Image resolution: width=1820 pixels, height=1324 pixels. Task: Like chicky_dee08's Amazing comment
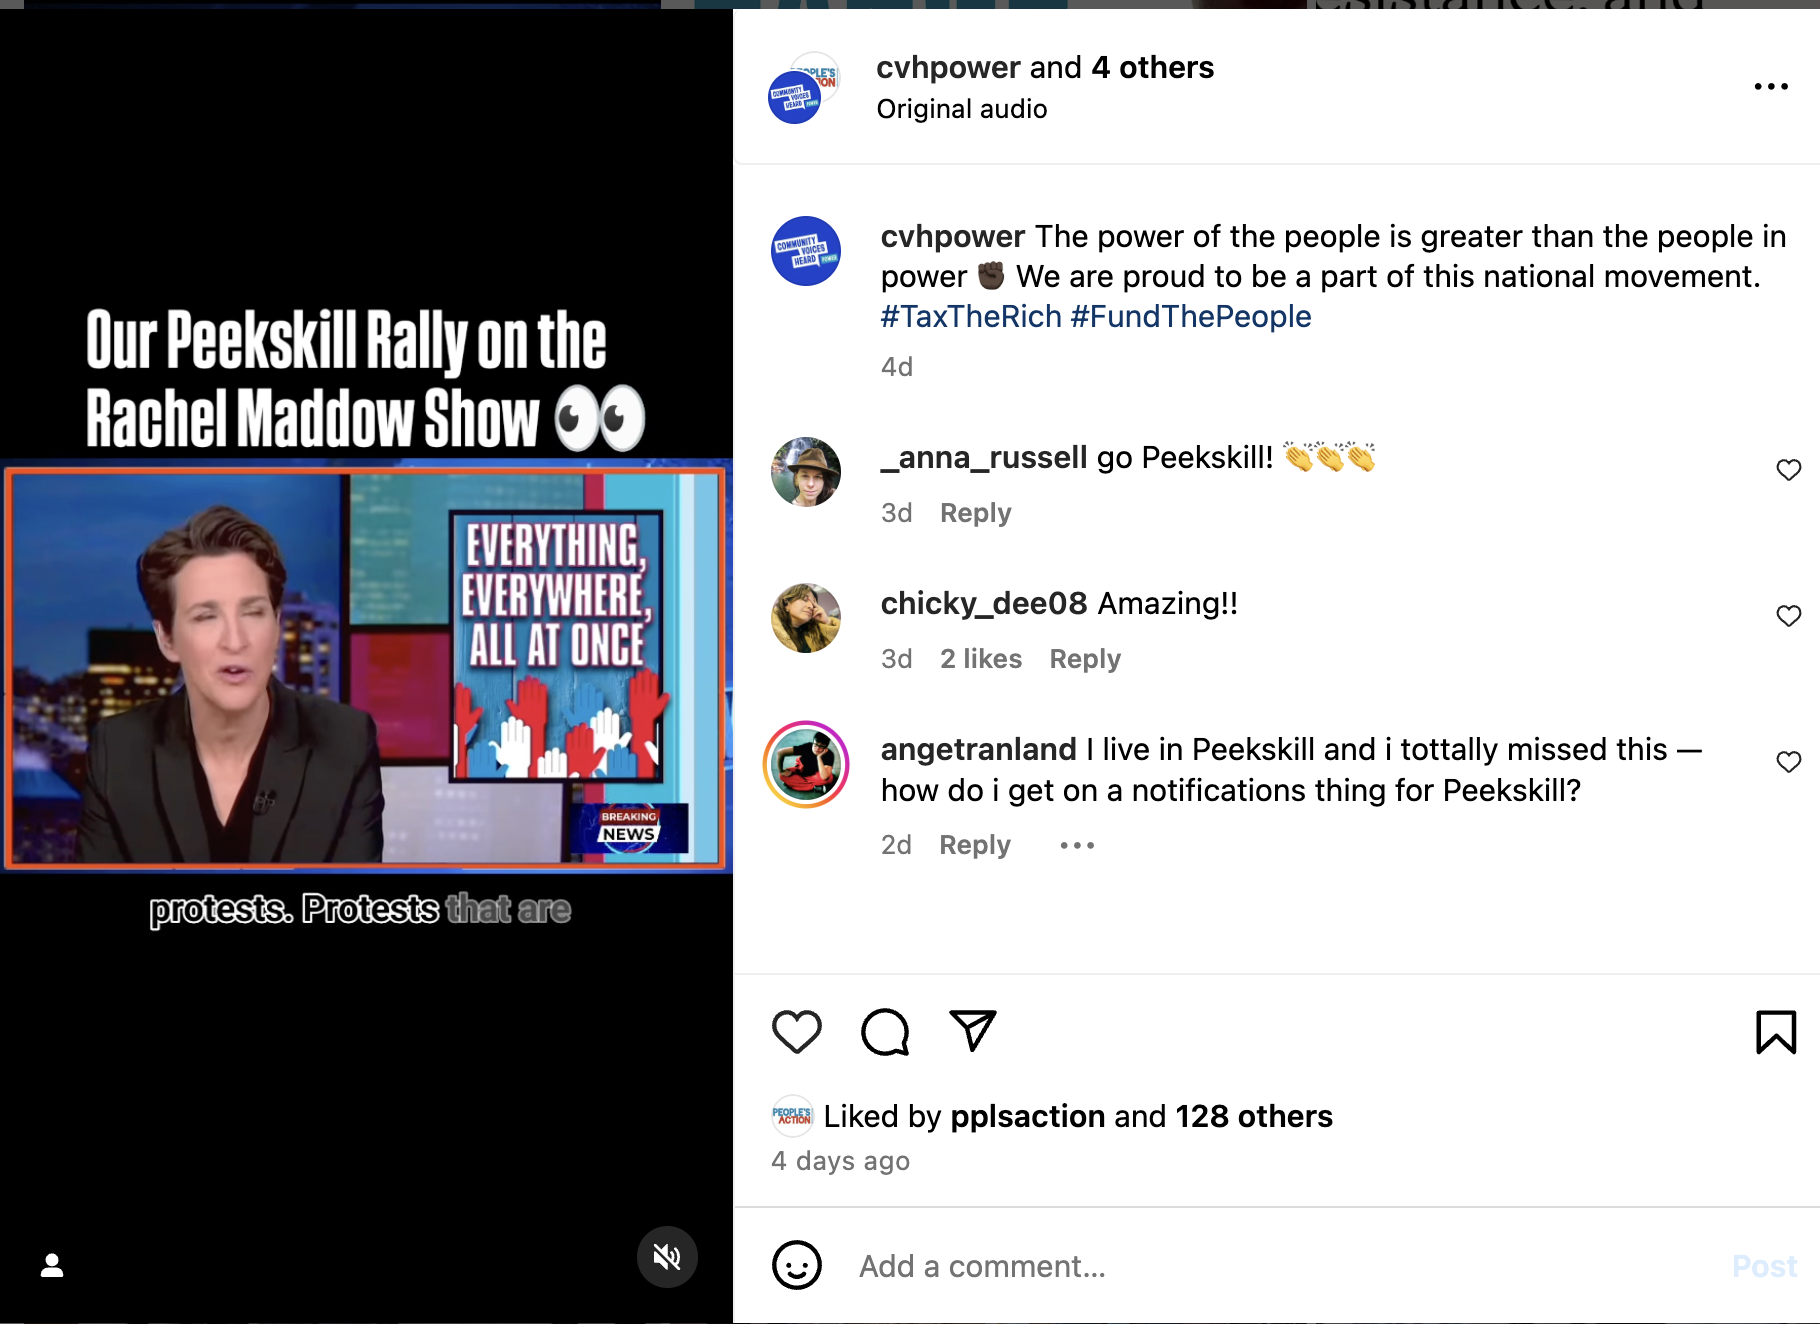coord(1789,616)
